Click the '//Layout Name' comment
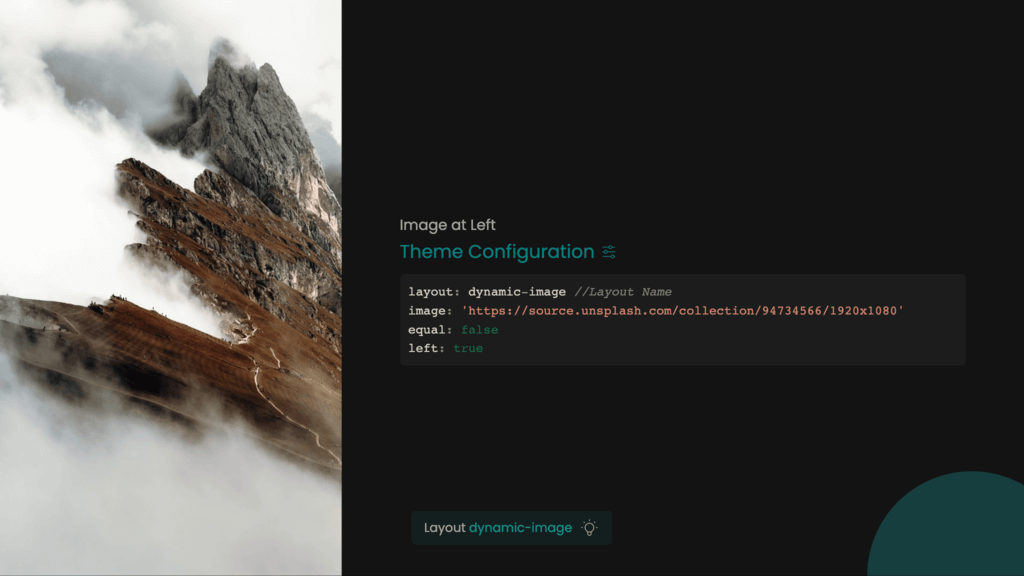 [623, 292]
